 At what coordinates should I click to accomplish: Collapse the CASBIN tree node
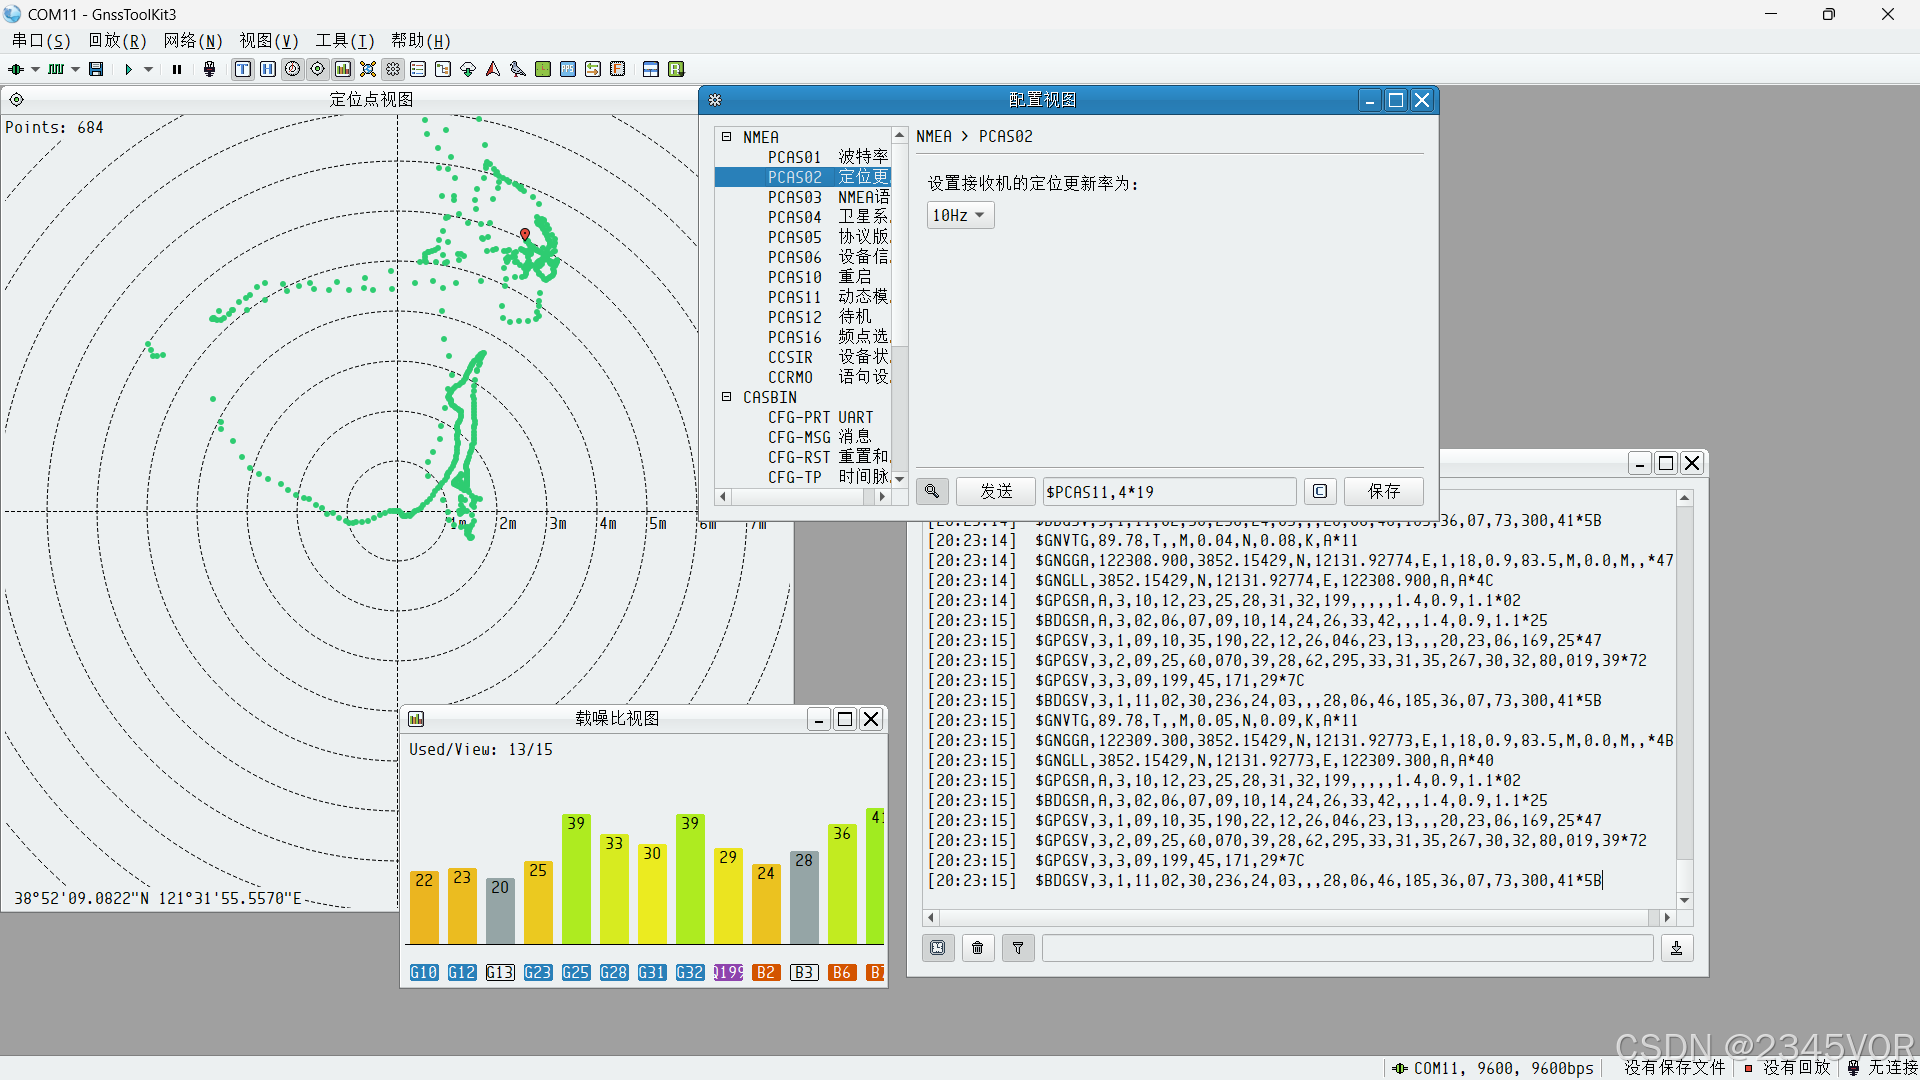(727, 397)
